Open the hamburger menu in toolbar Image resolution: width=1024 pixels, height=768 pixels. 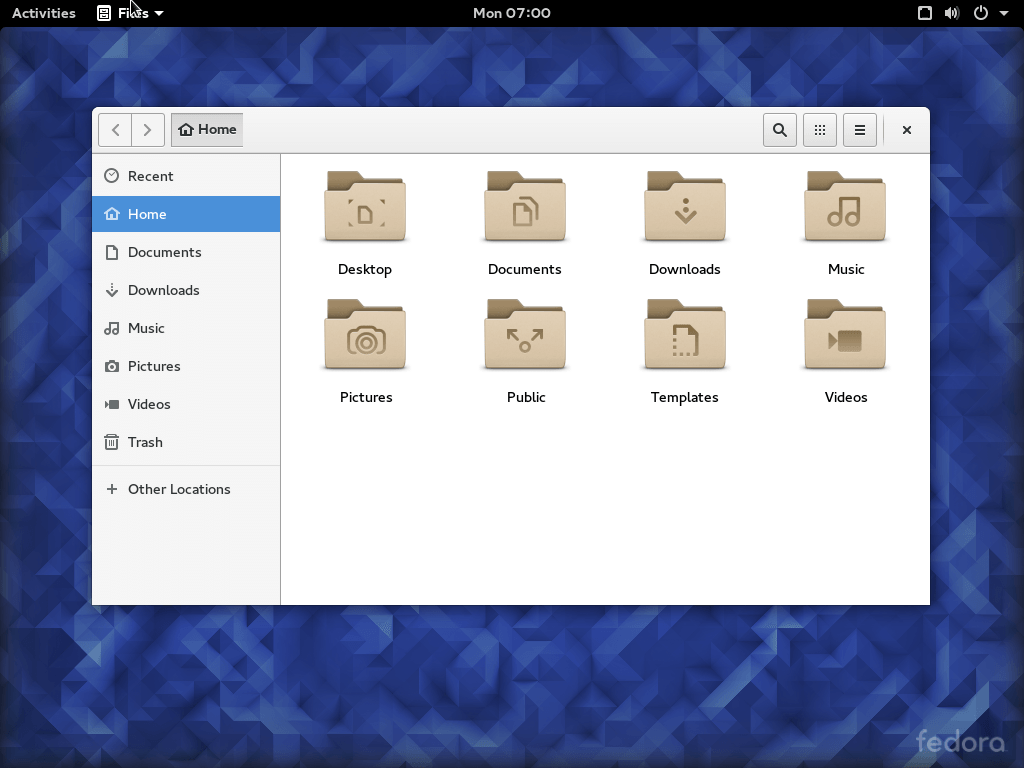coord(860,130)
